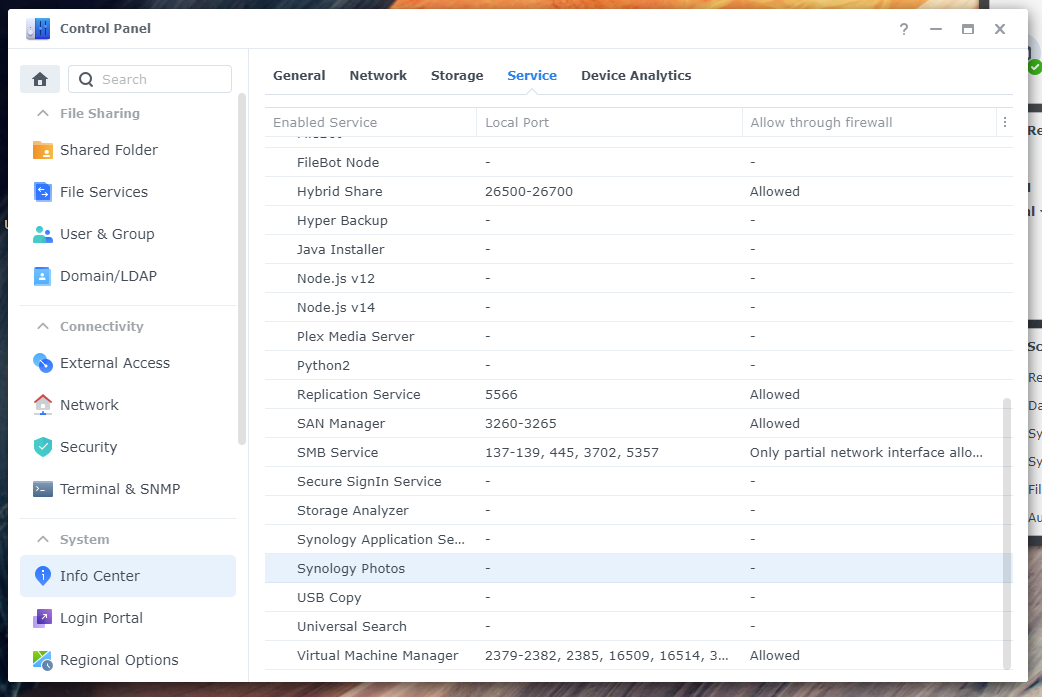This screenshot has height=697, width=1042.
Task: Open Shared Folder icon in sidebar
Action: 43,150
